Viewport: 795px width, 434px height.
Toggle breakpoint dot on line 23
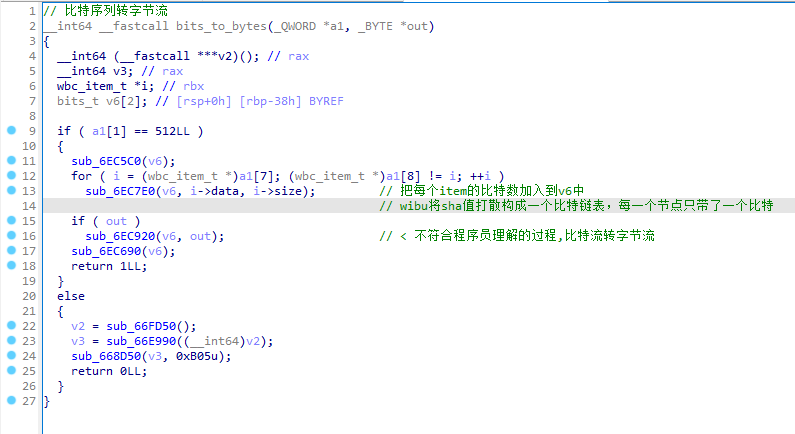(x=11, y=340)
